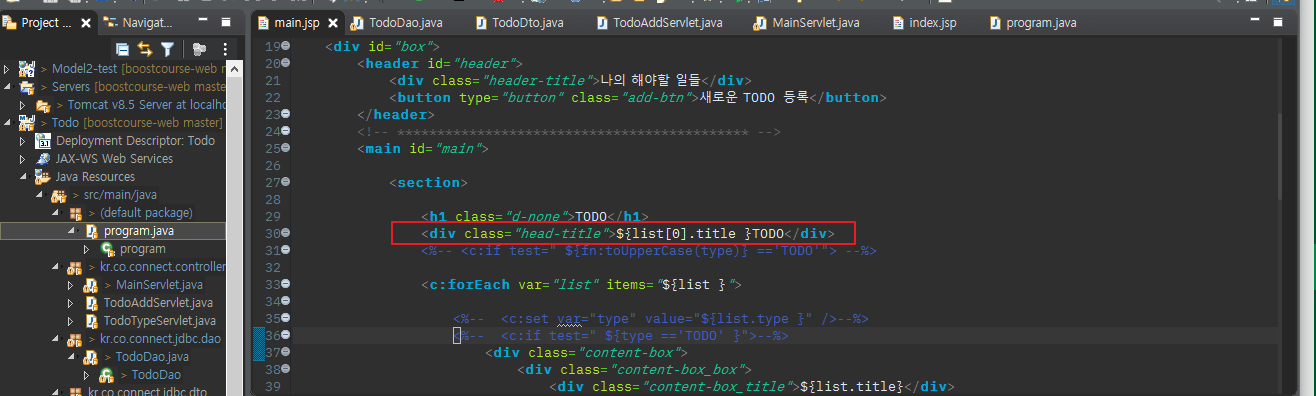Collapse the Java Resources node
The width and height of the screenshot is (1316, 396).
23,177
